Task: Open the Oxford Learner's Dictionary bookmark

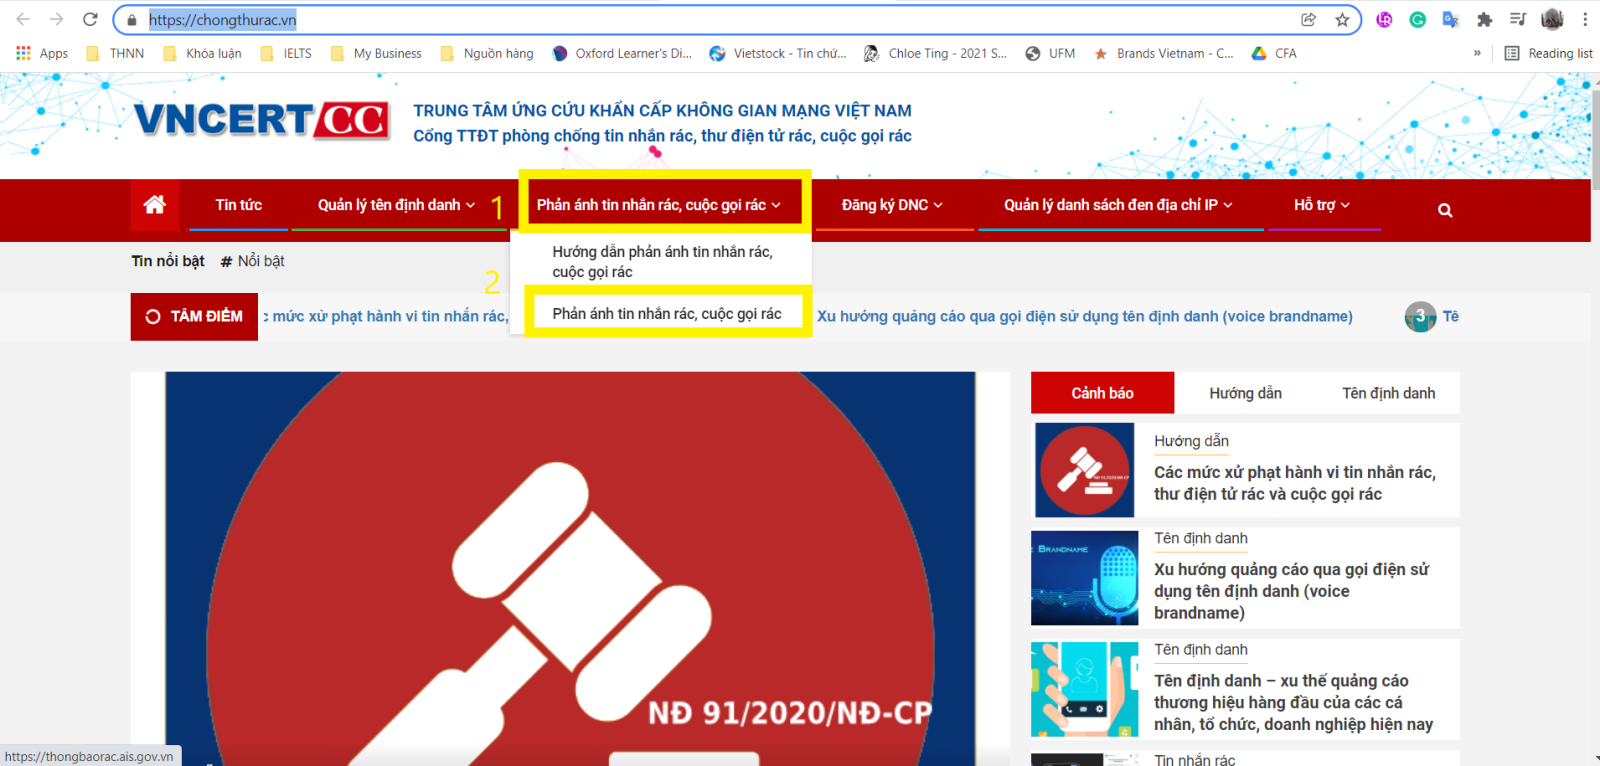Action: [x=622, y=53]
